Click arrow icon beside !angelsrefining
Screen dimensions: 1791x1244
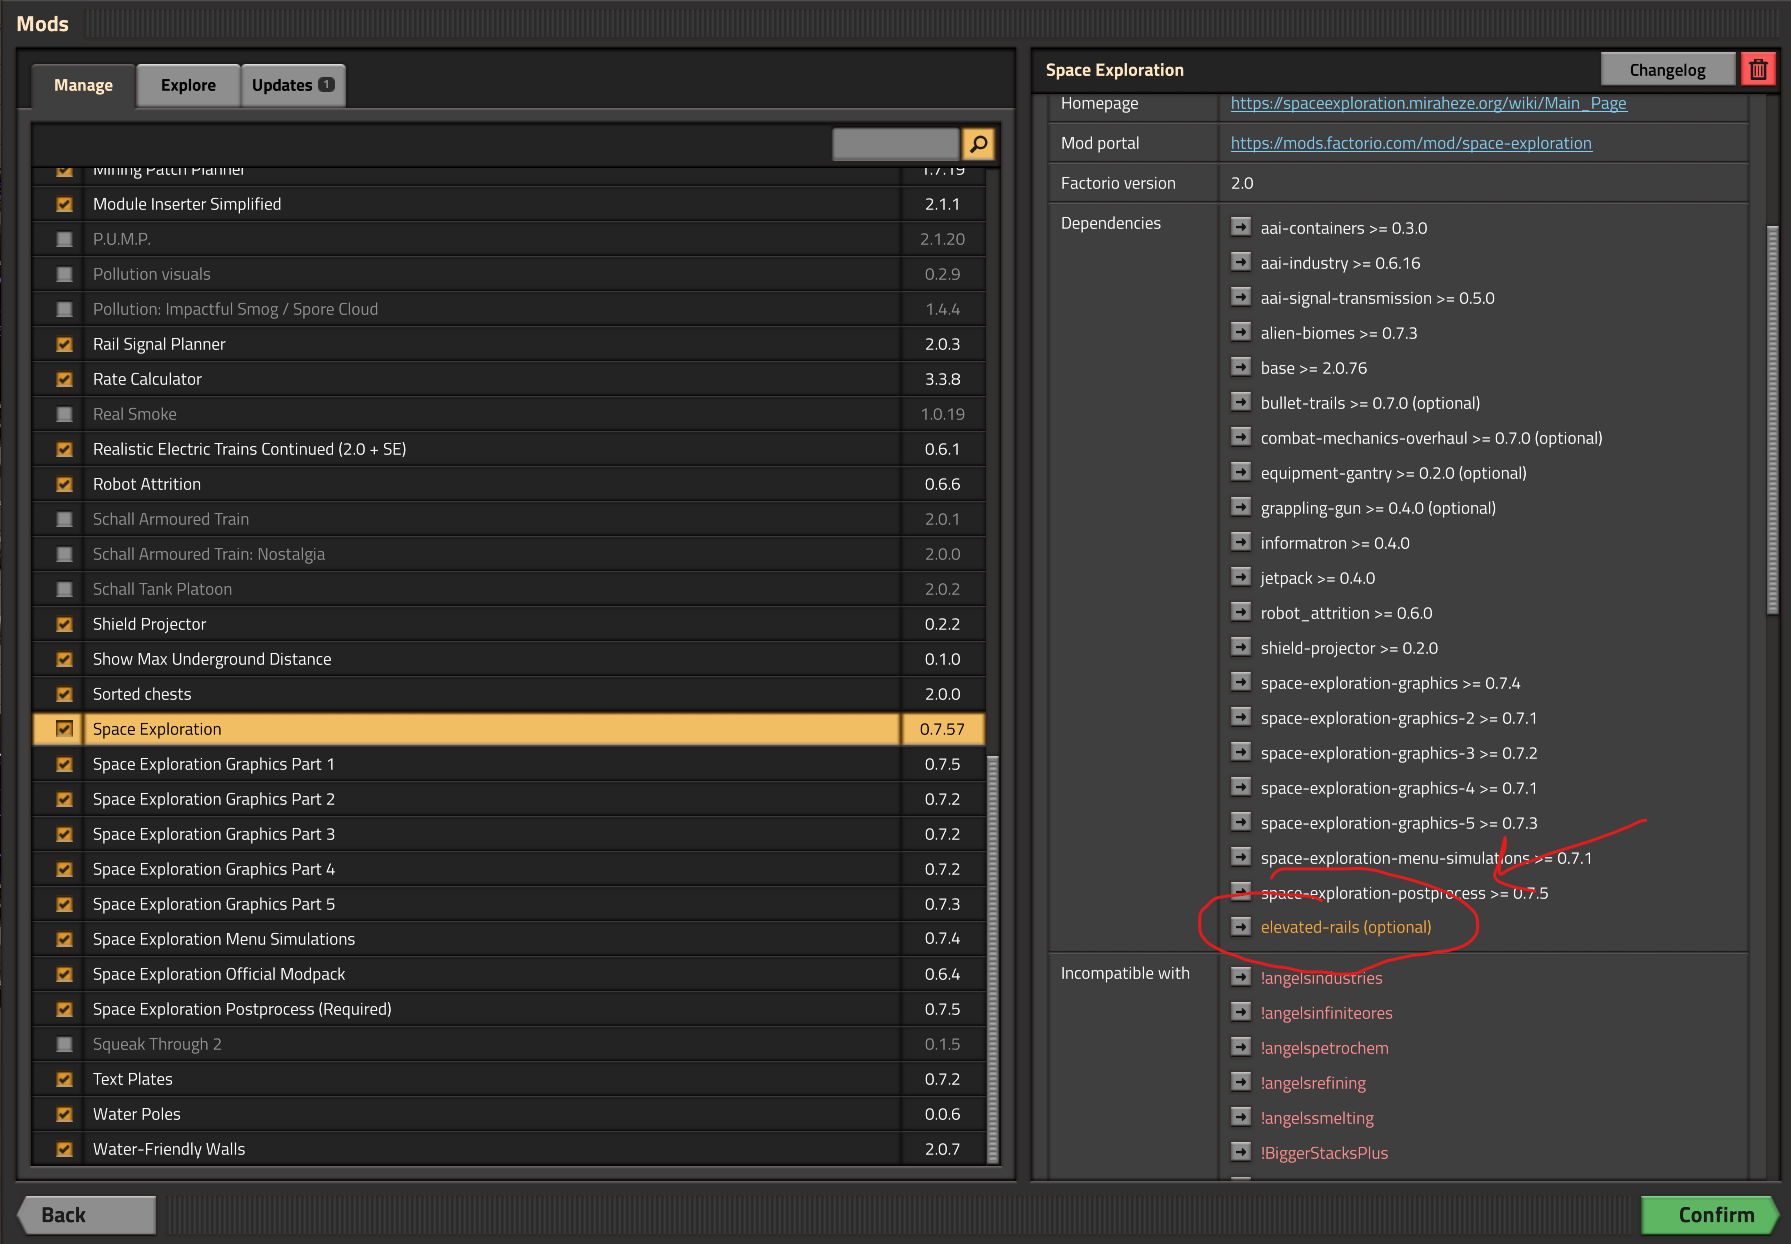[1241, 1082]
